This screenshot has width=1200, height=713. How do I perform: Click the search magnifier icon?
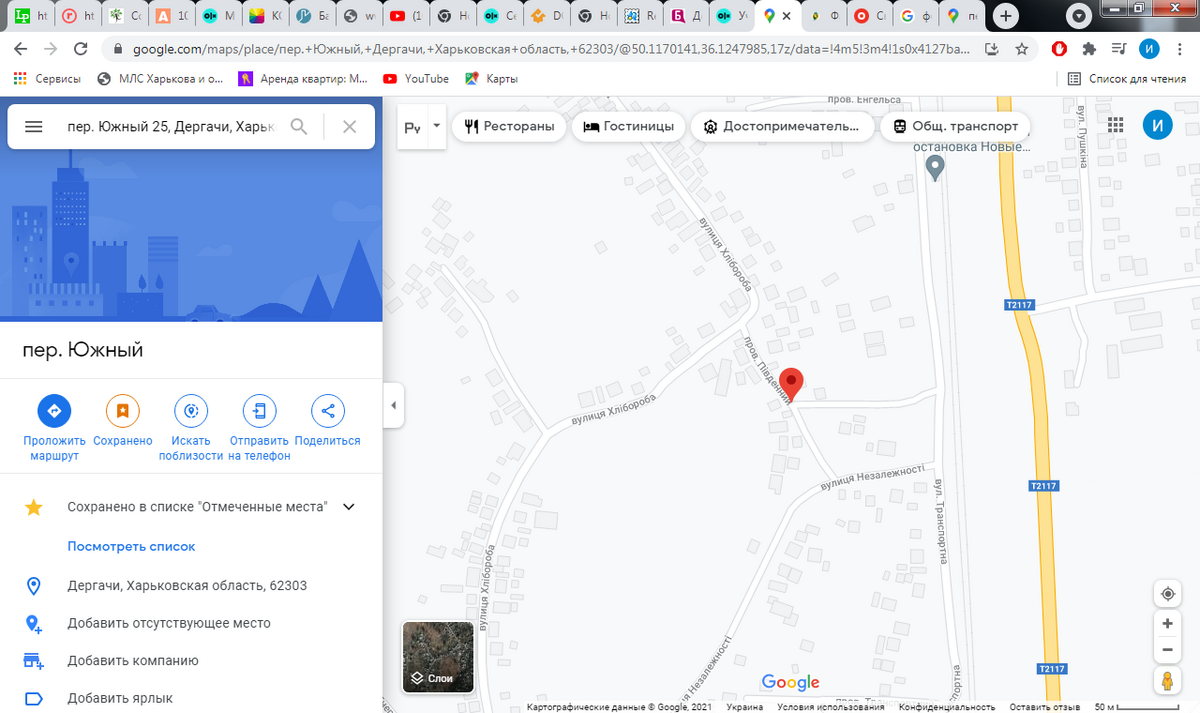tap(299, 127)
